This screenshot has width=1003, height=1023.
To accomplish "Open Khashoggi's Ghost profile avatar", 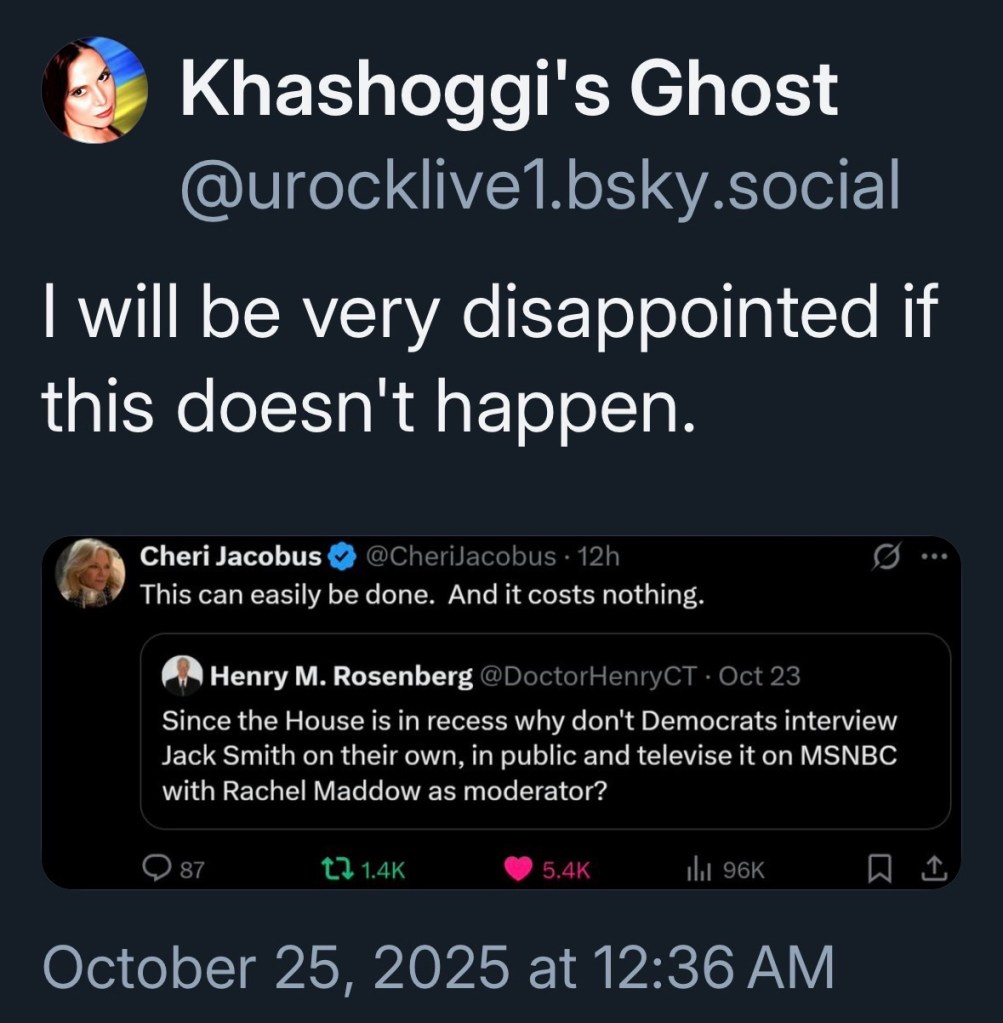I will (94, 90).
